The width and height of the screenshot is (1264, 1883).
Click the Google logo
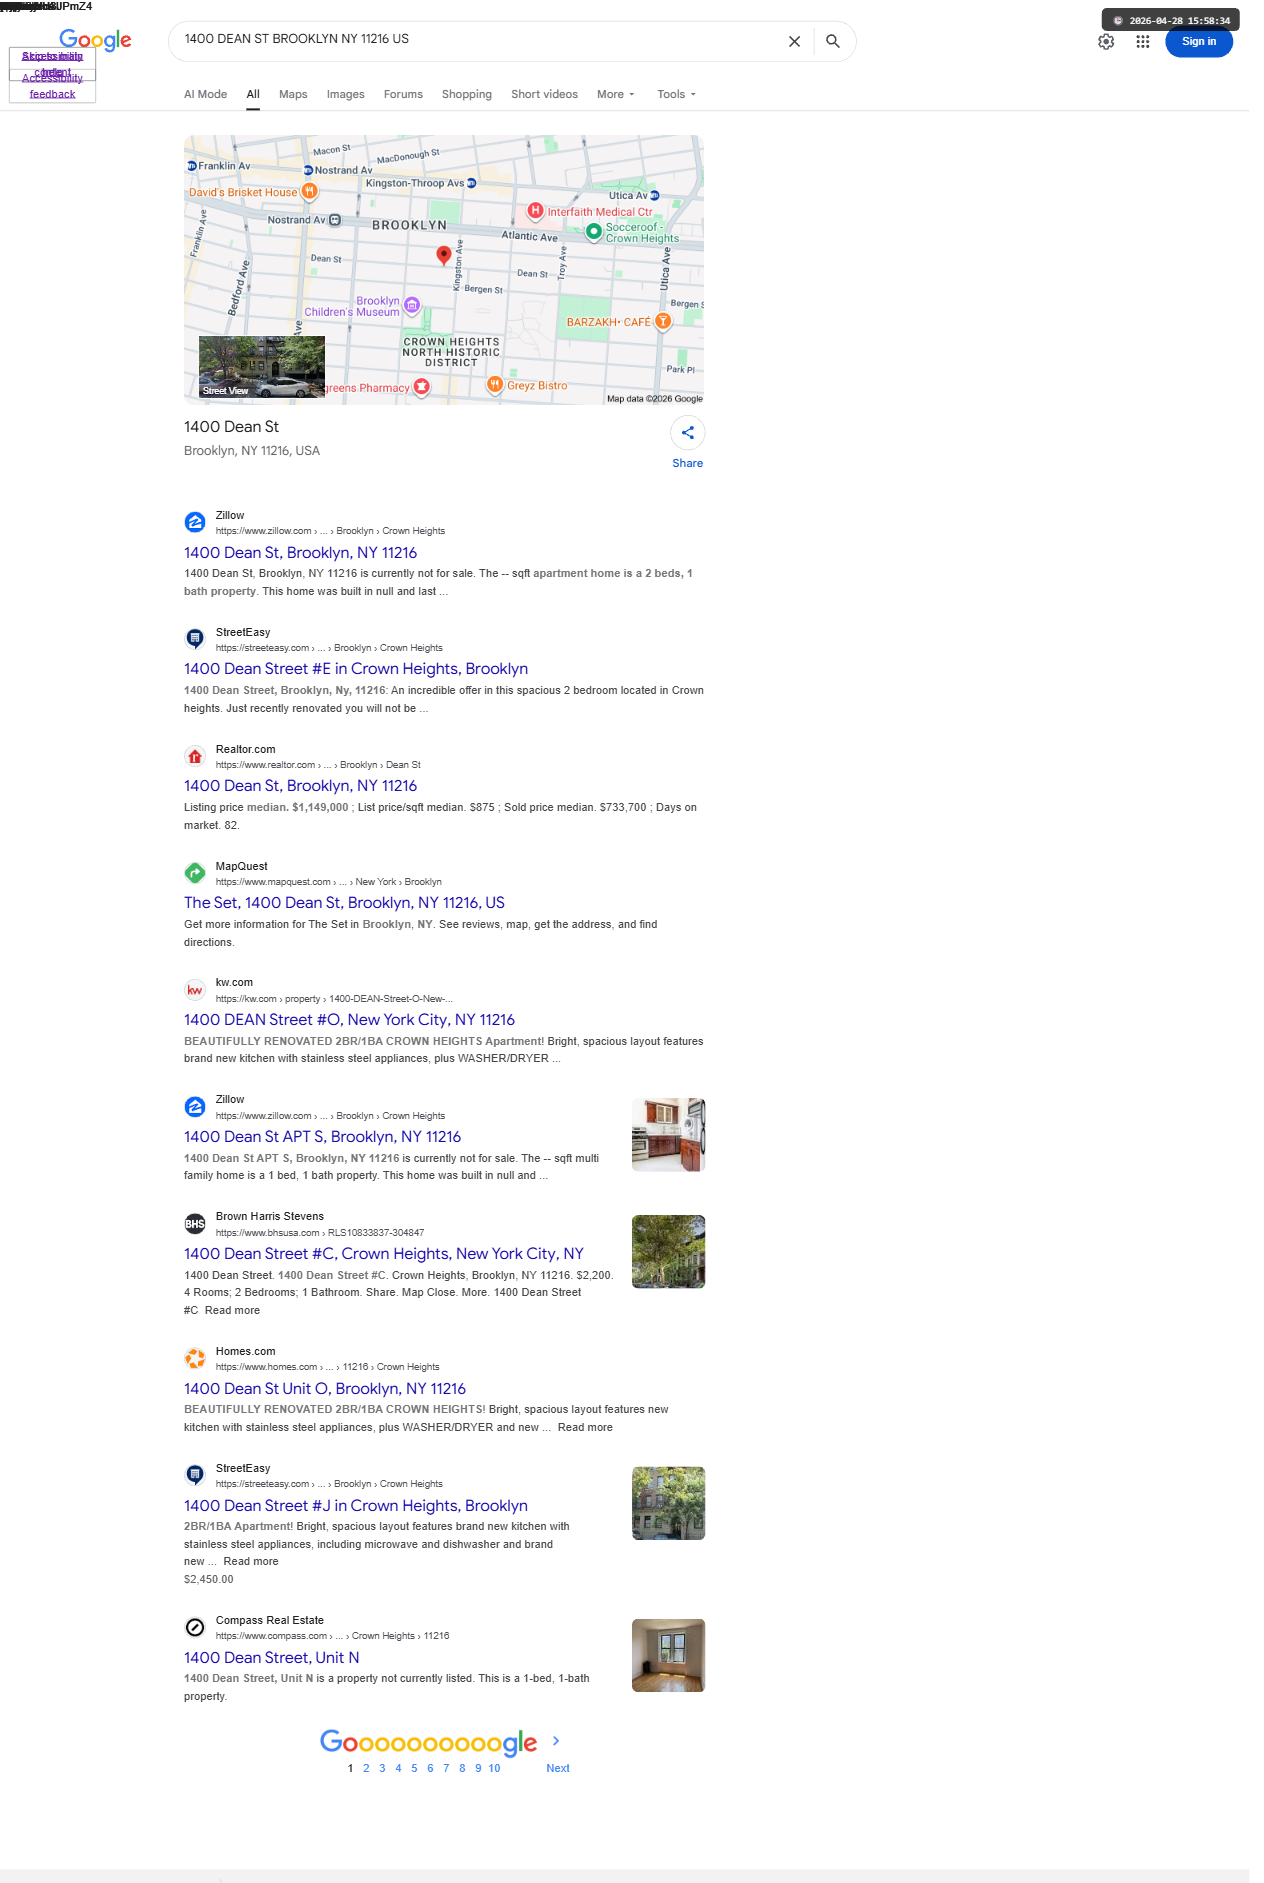coord(95,40)
